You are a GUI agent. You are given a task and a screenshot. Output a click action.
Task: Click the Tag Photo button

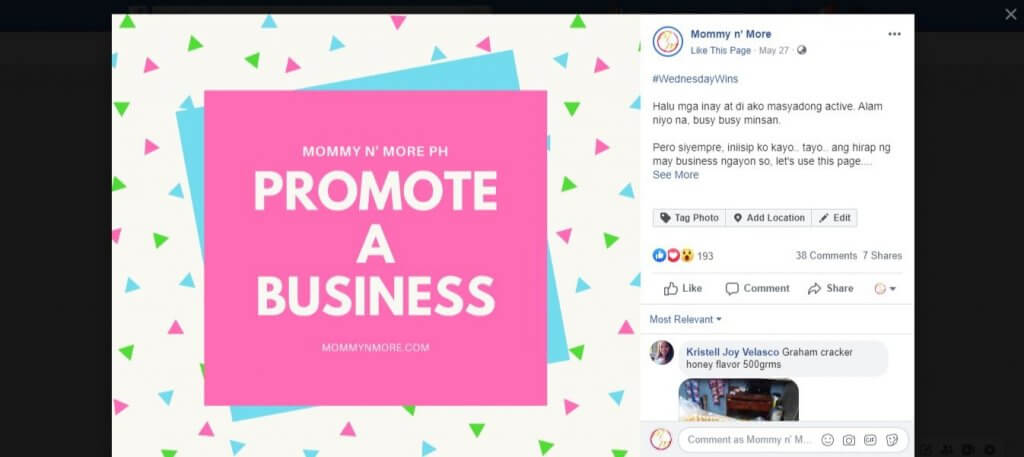click(689, 218)
